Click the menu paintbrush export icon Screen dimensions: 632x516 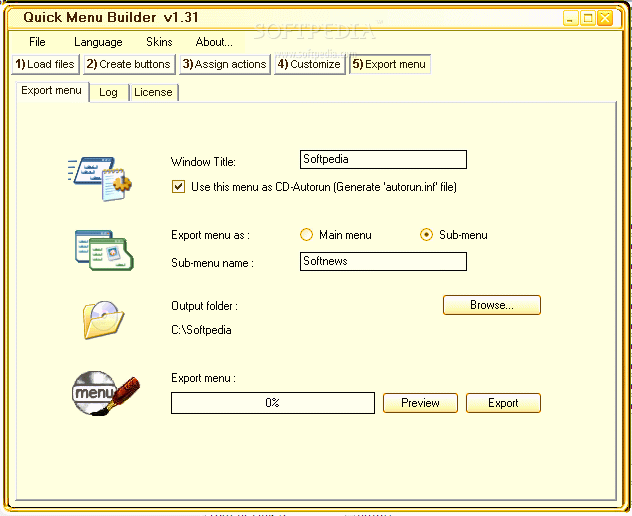pyautogui.click(x=106, y=393)
